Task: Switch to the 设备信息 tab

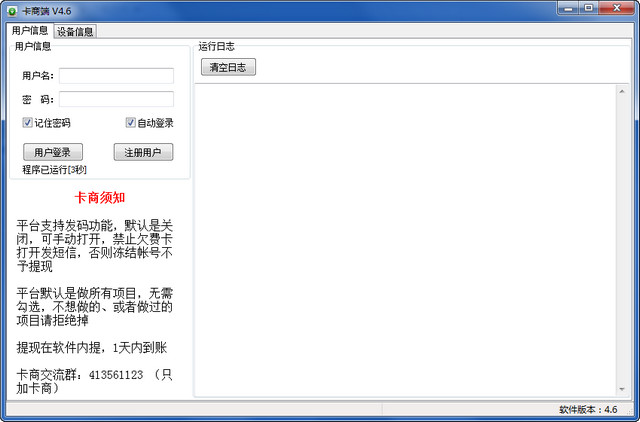Action: pos(75,31)
